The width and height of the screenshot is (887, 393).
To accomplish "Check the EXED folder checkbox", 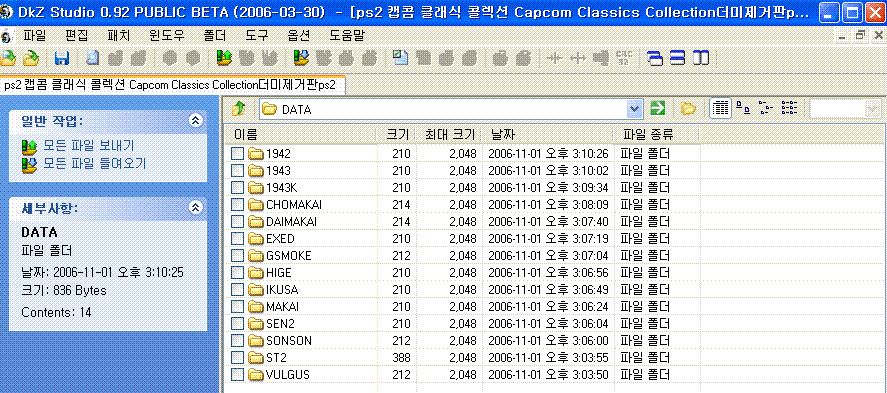I will 238,239.
